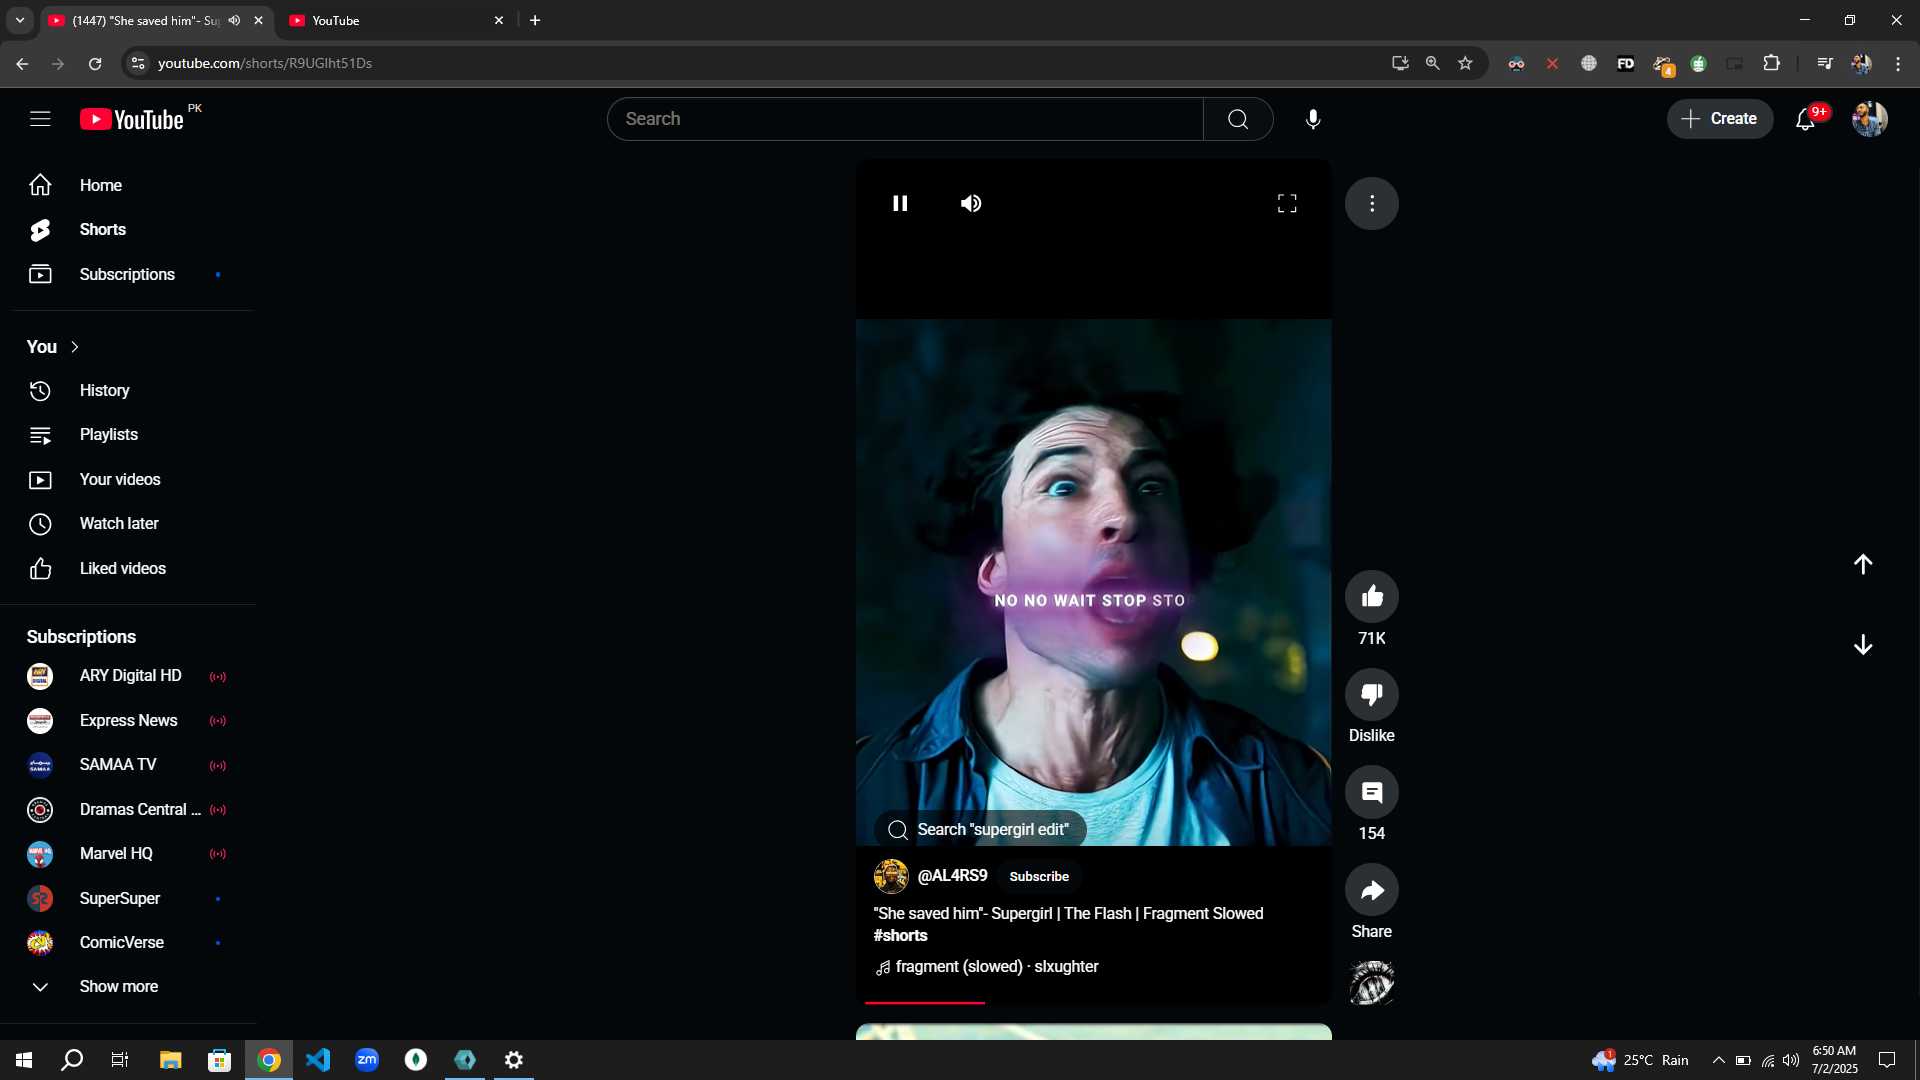Expand the You section chevron

click(75, 347)
